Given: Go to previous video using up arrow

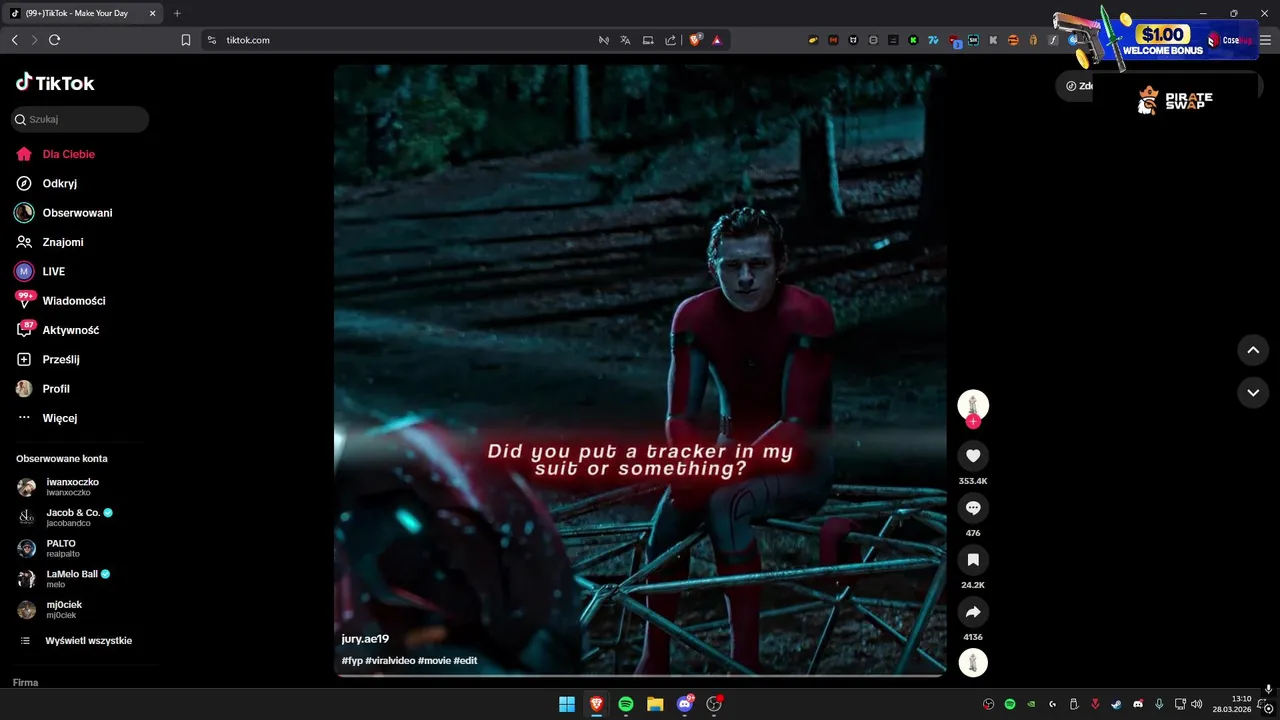Looking at the screenshot, I should coord(1253,350).
